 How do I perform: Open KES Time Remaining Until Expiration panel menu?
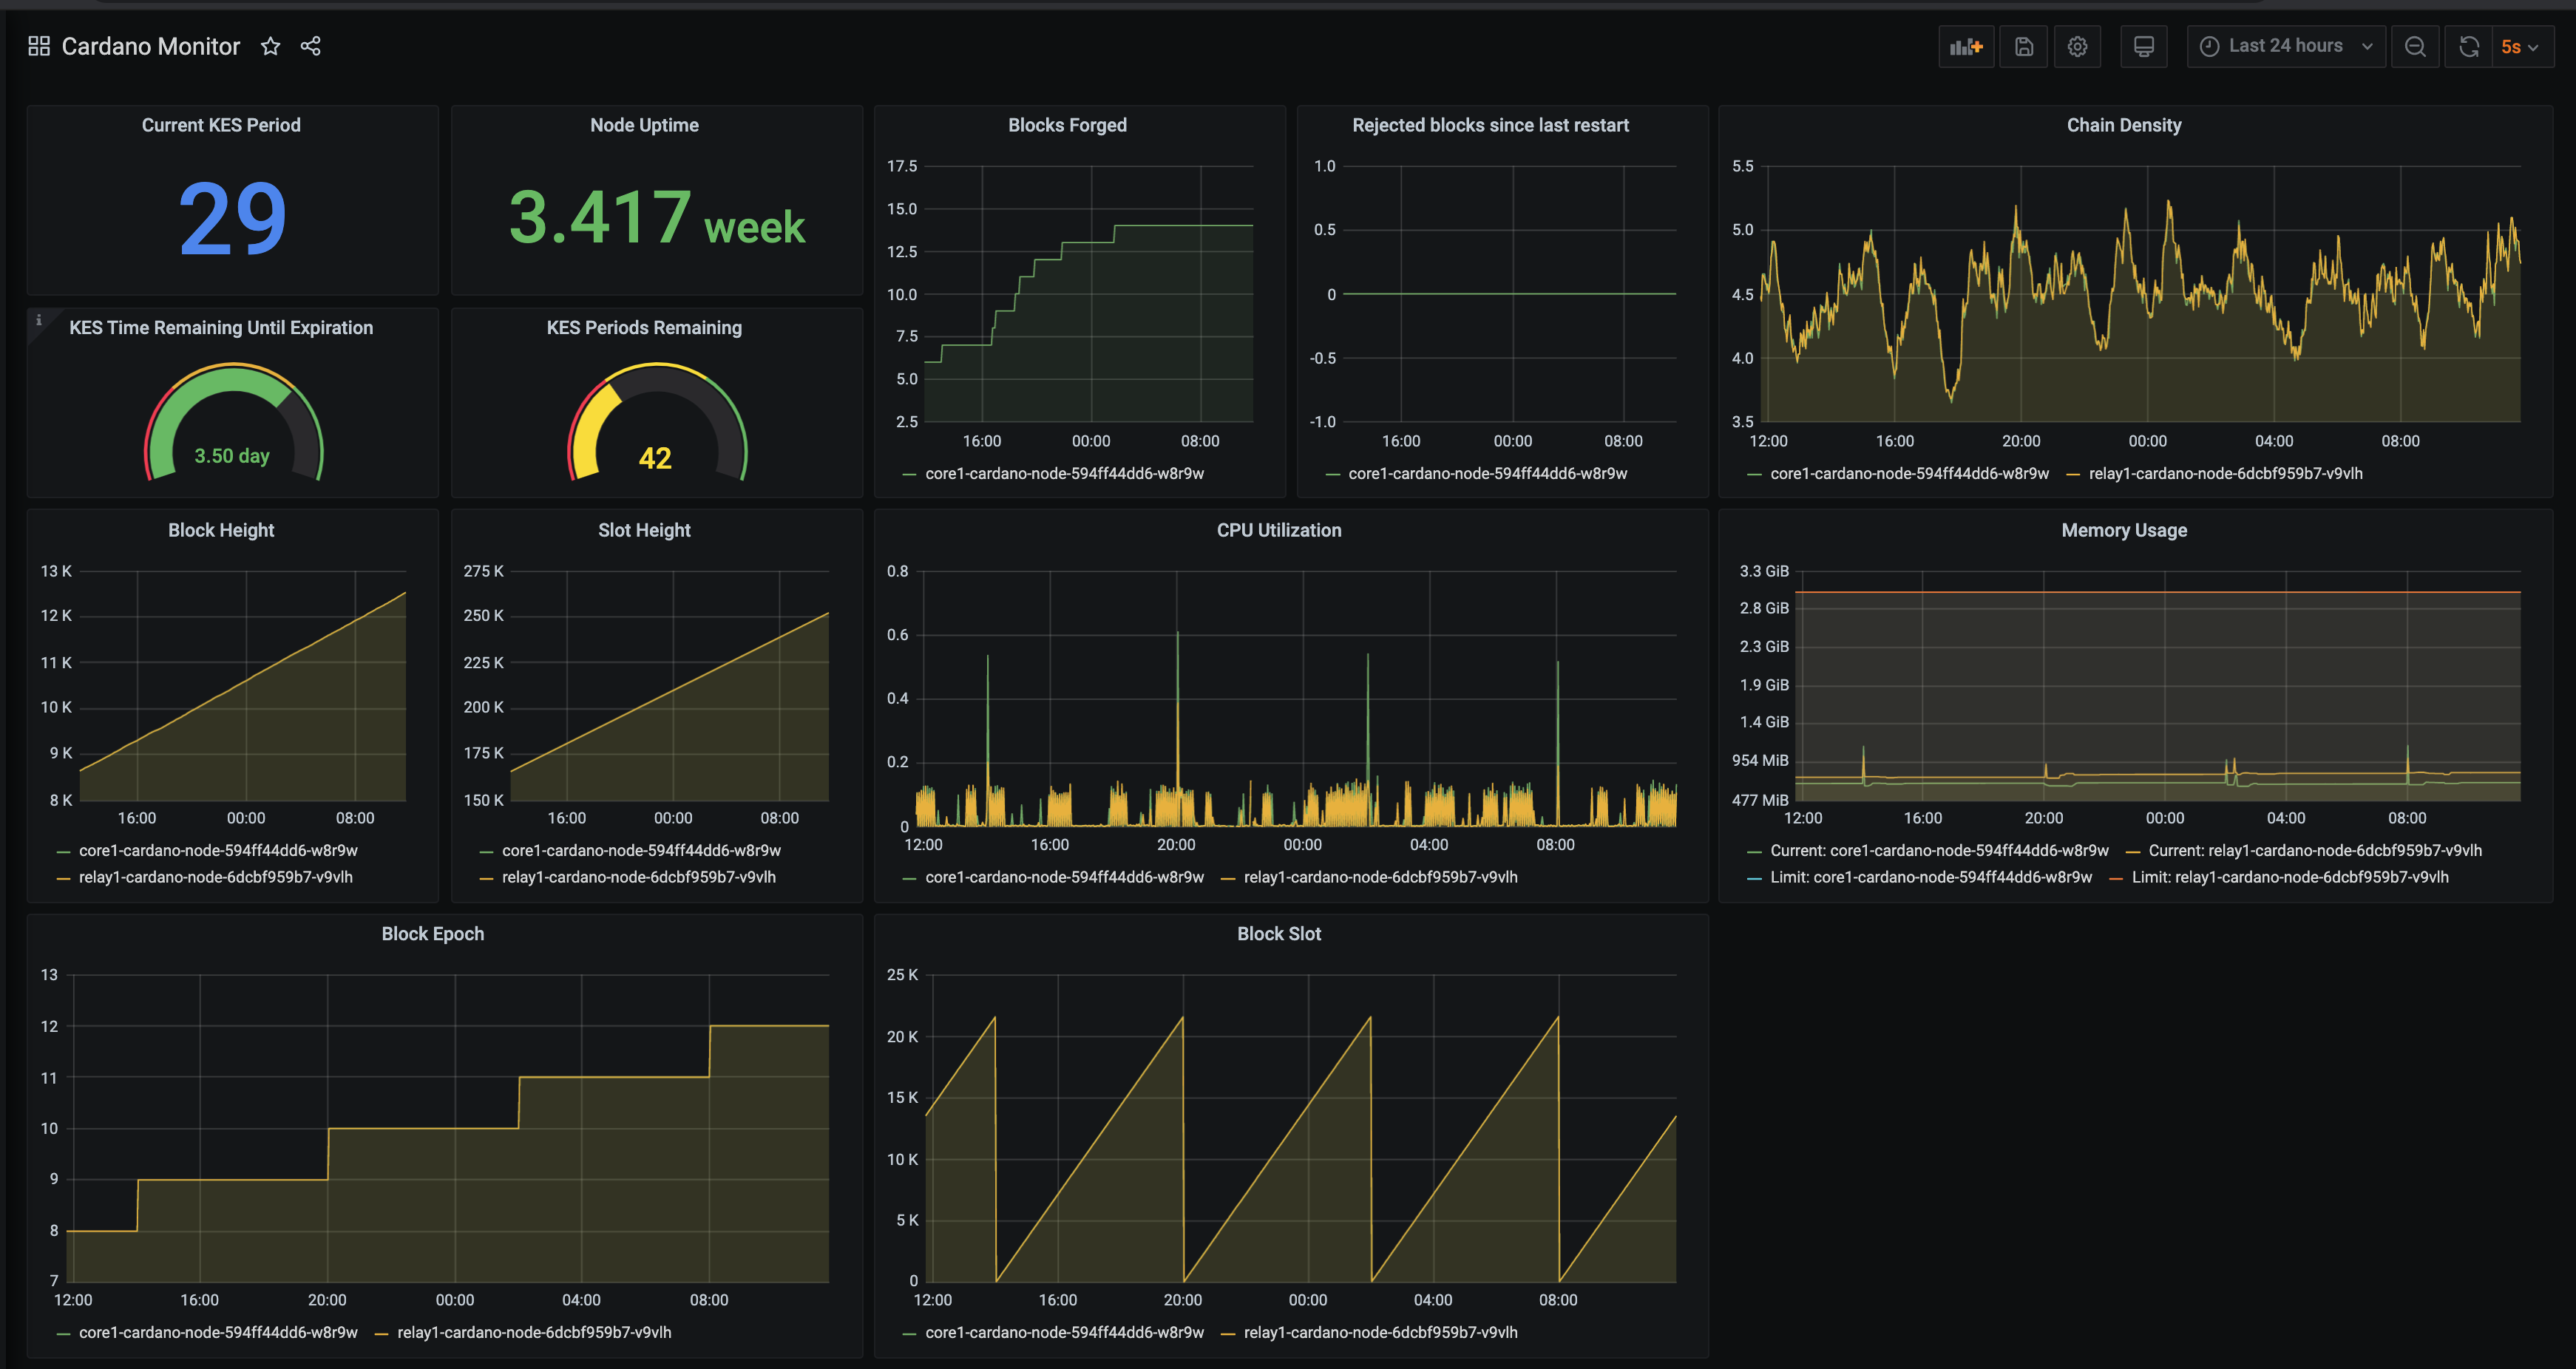pyautogui.click(x=221, y=328)
